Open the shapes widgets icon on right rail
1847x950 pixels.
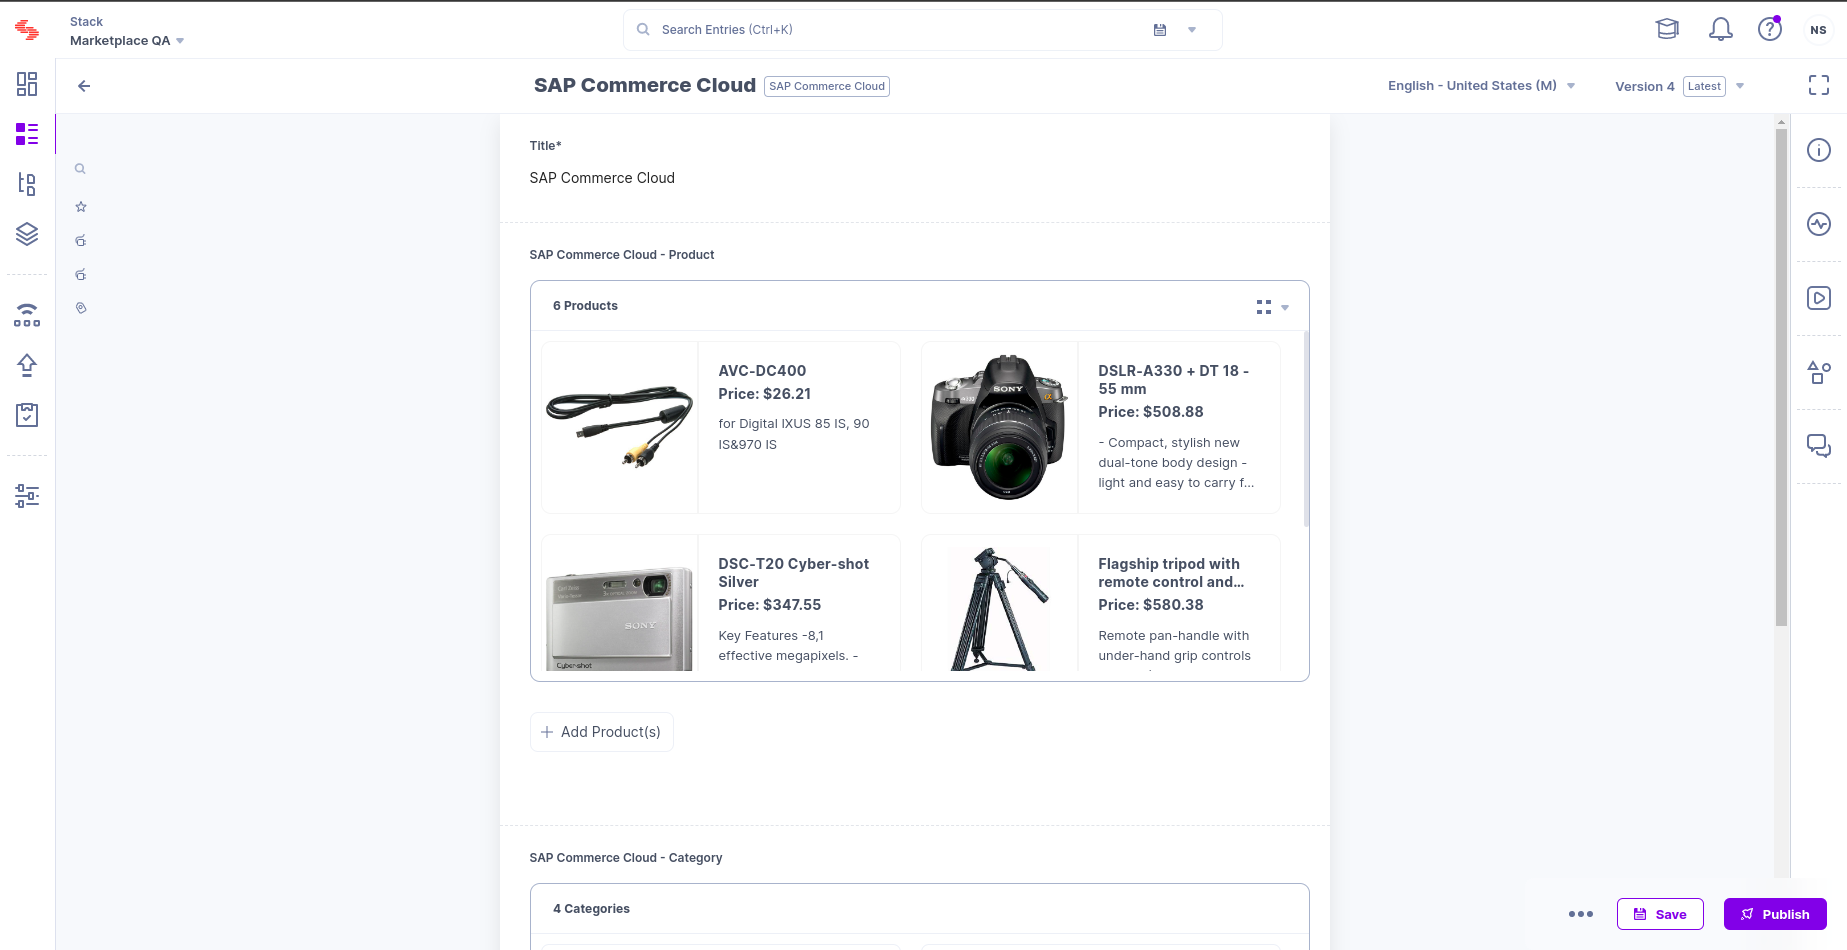(1819, 372)
